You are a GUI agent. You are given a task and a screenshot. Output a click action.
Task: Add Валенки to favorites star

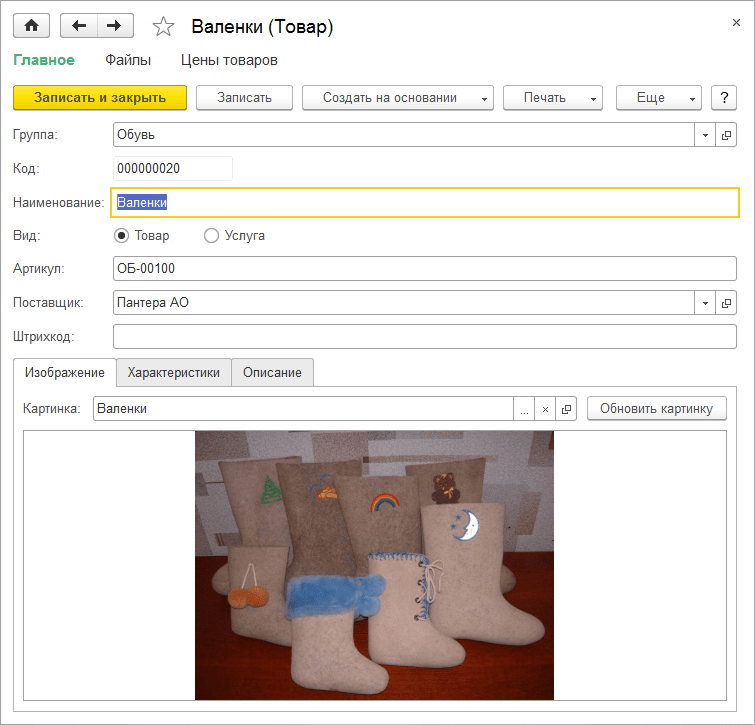pos(163,26)
